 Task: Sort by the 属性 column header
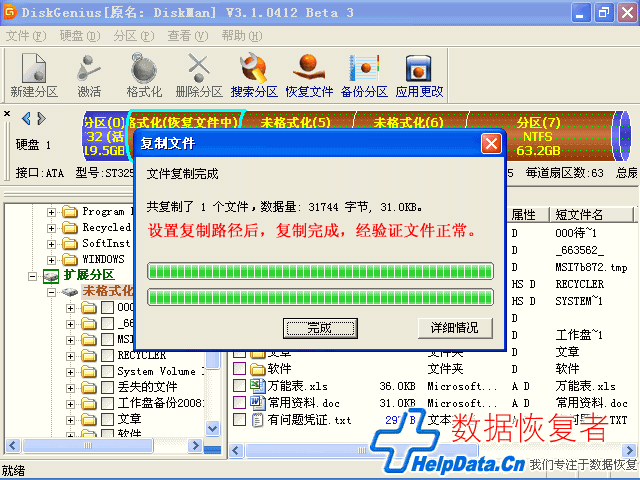click(528, 214)
